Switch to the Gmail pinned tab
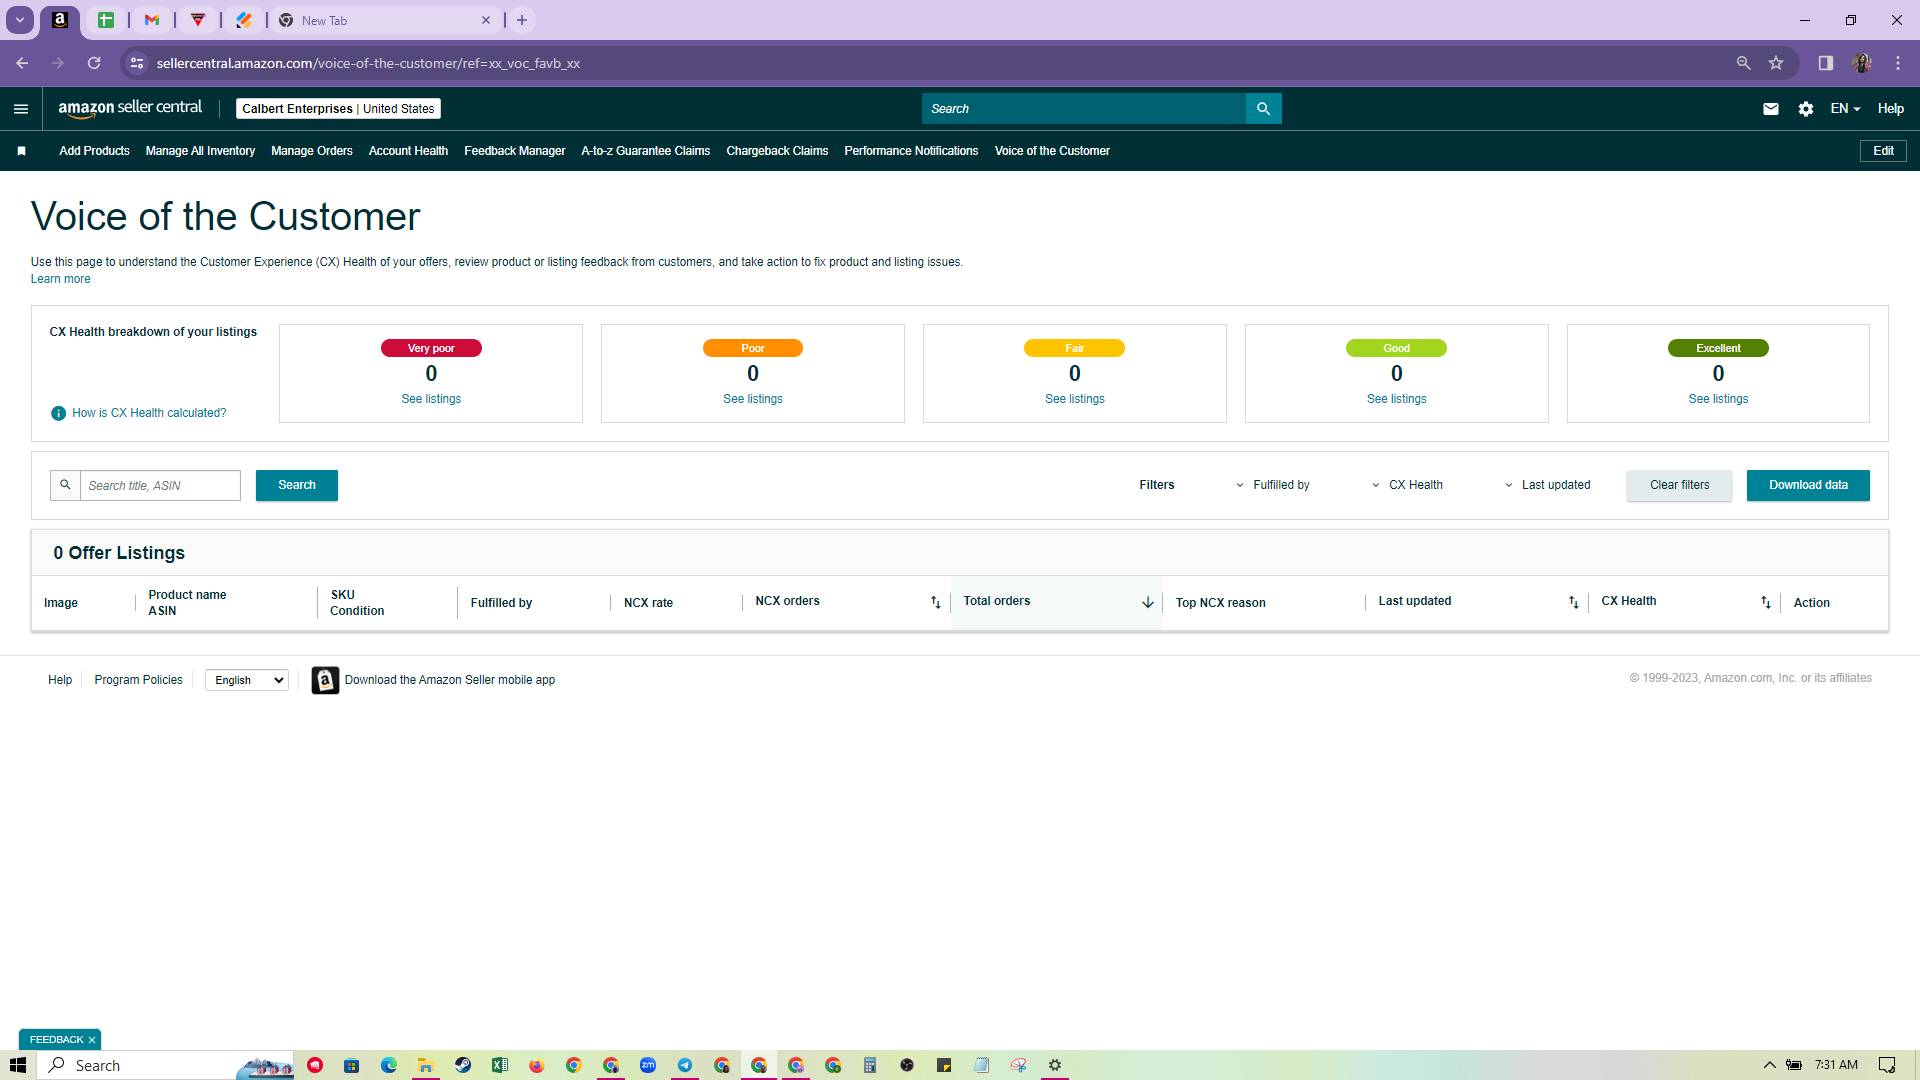The width and height of the screenshot is (1920, 1080). click(152, 20)
